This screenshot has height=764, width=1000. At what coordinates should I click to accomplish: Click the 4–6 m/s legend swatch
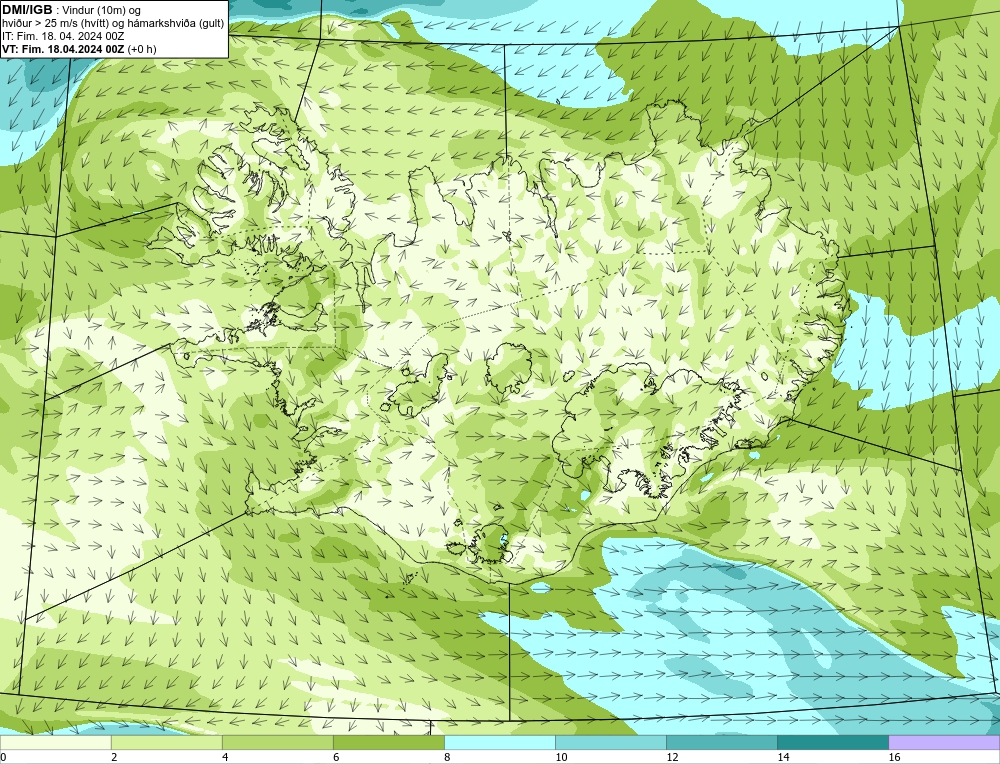tap(277, 742)
